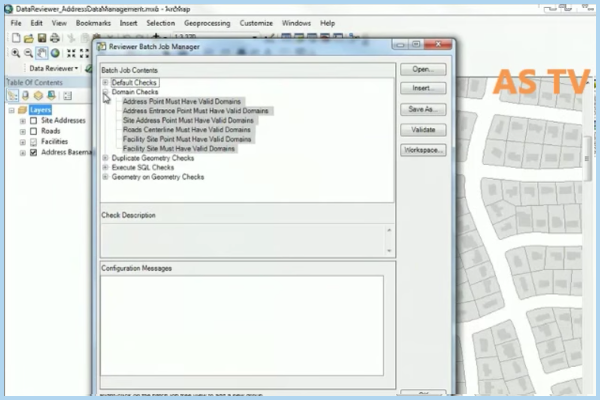Uncheck the Address Basemap layer checkbox

coord(34,153)
